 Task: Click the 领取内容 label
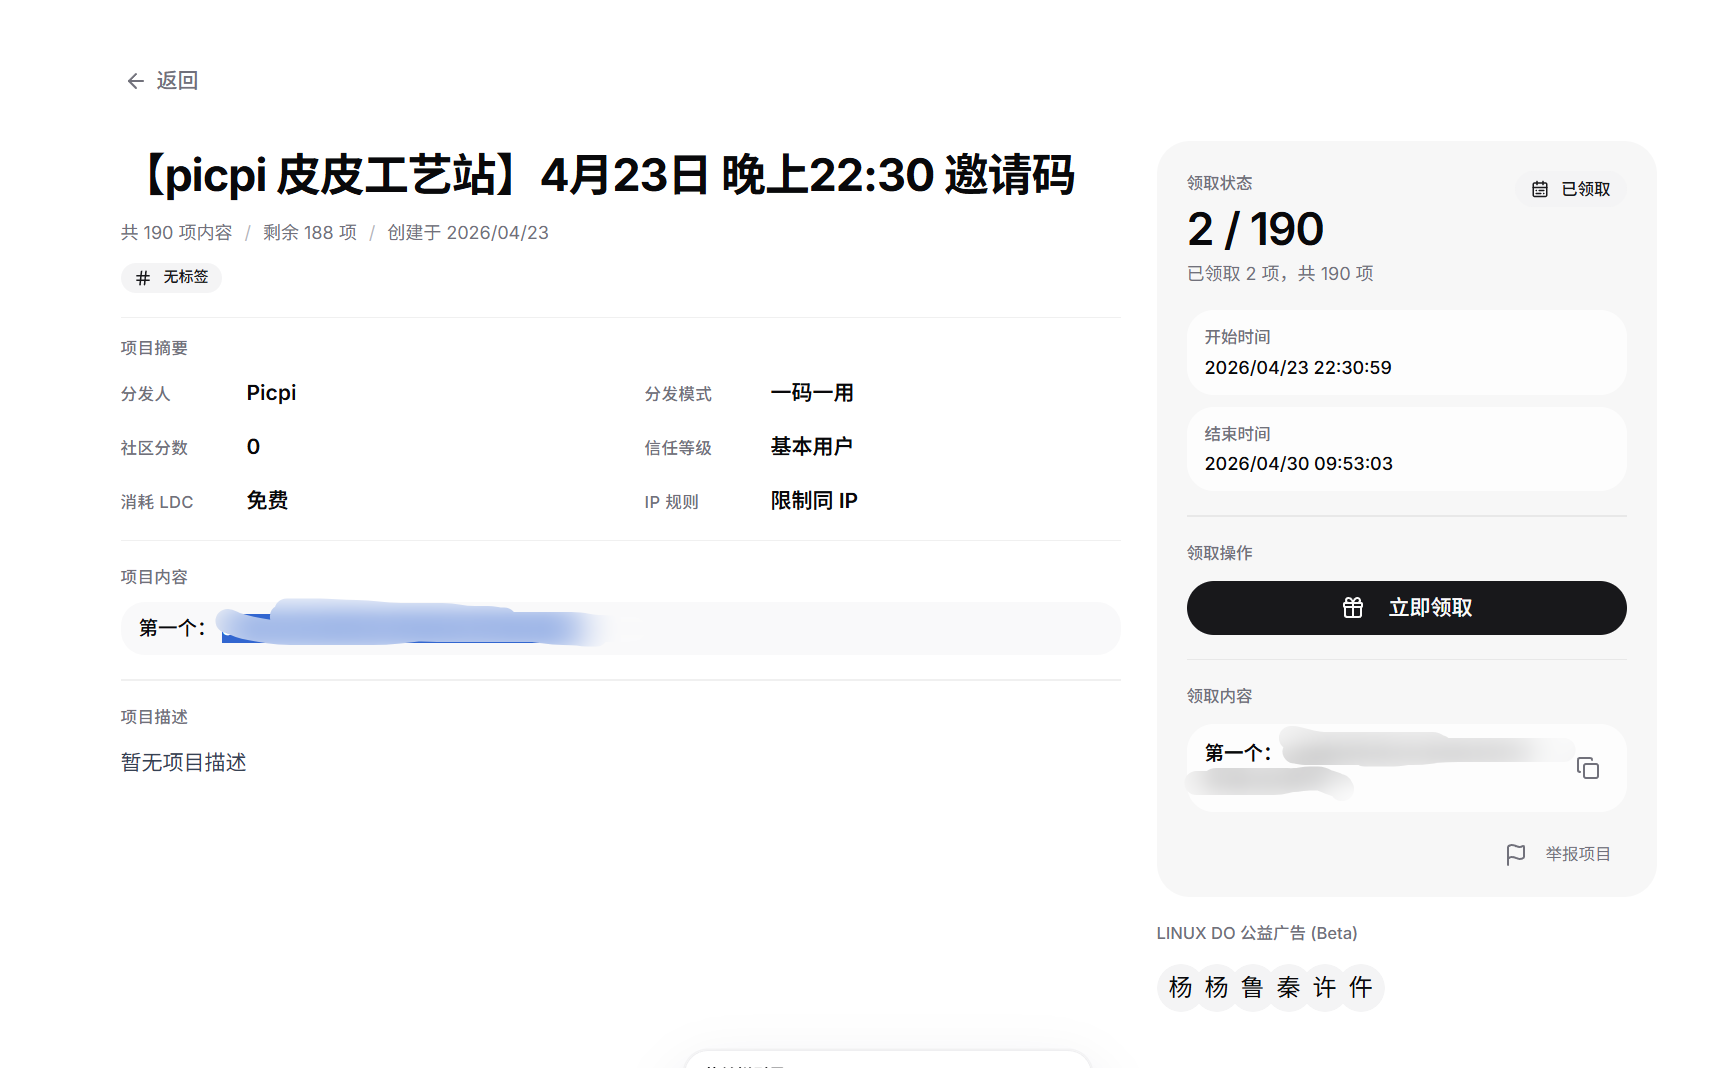click(x=1220, y=696)
